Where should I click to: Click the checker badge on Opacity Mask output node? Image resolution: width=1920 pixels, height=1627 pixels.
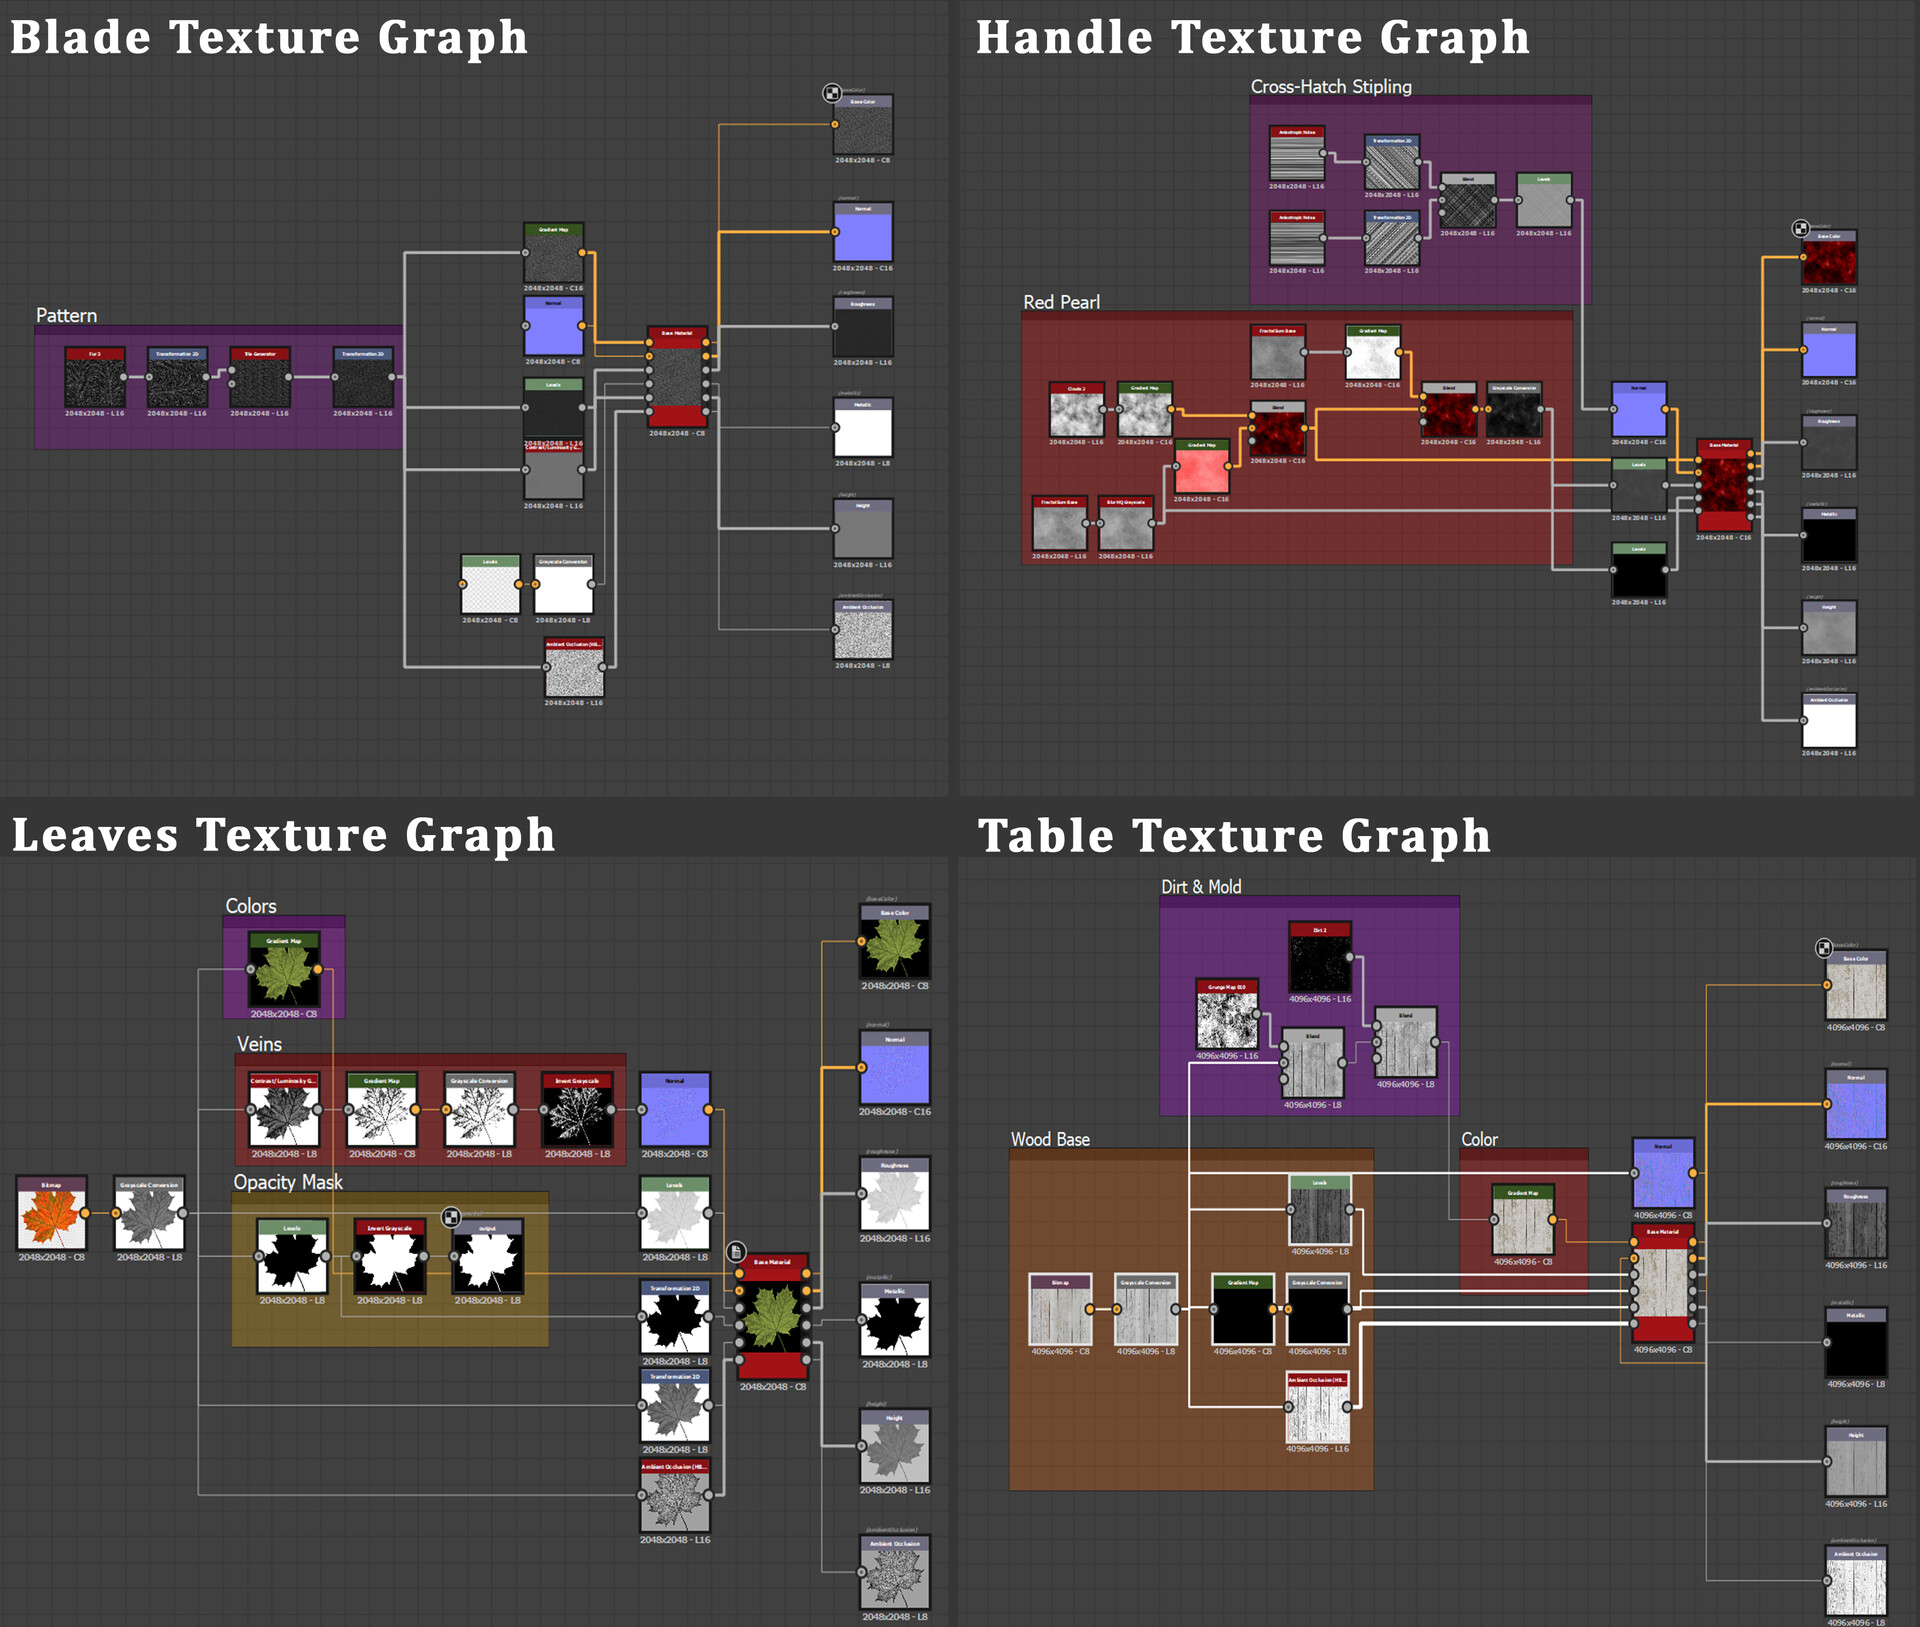click(x=451, y=1217)
